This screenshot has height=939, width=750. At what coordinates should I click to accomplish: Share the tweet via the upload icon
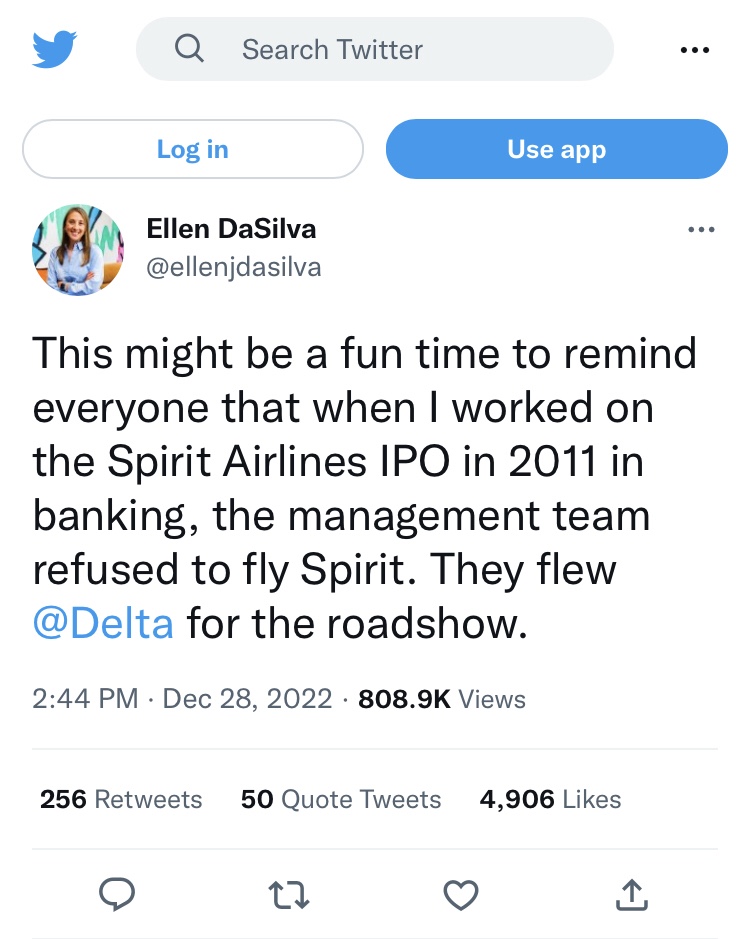[631, 896]
